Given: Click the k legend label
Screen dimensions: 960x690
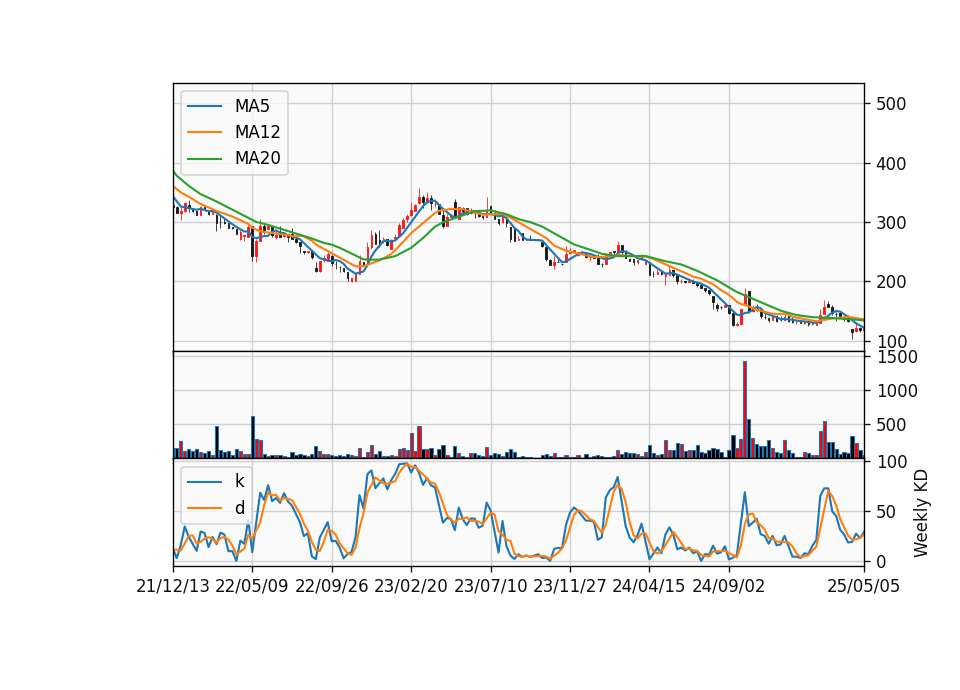Looking at the screenshot, I should [x=239, y=481].
